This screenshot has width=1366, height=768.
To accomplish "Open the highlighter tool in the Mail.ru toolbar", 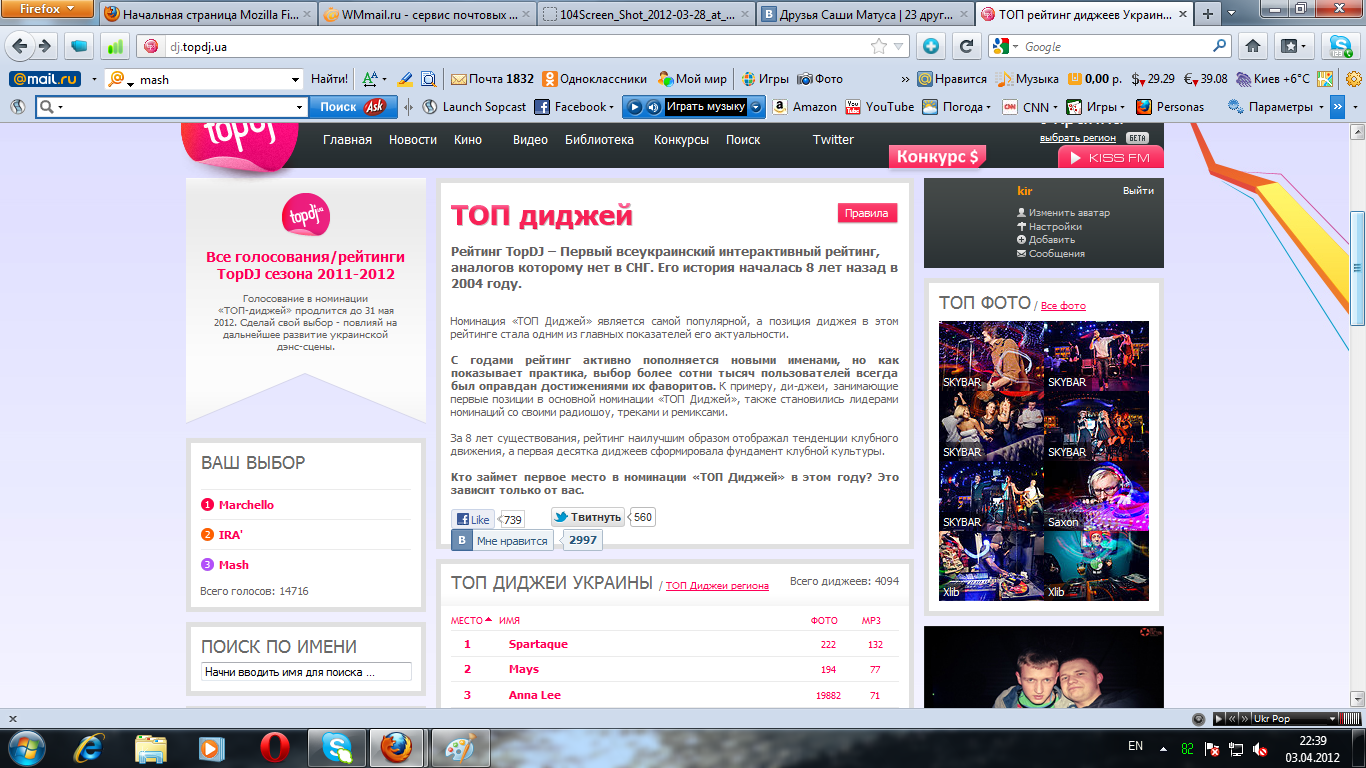I will tap(405, 79).
